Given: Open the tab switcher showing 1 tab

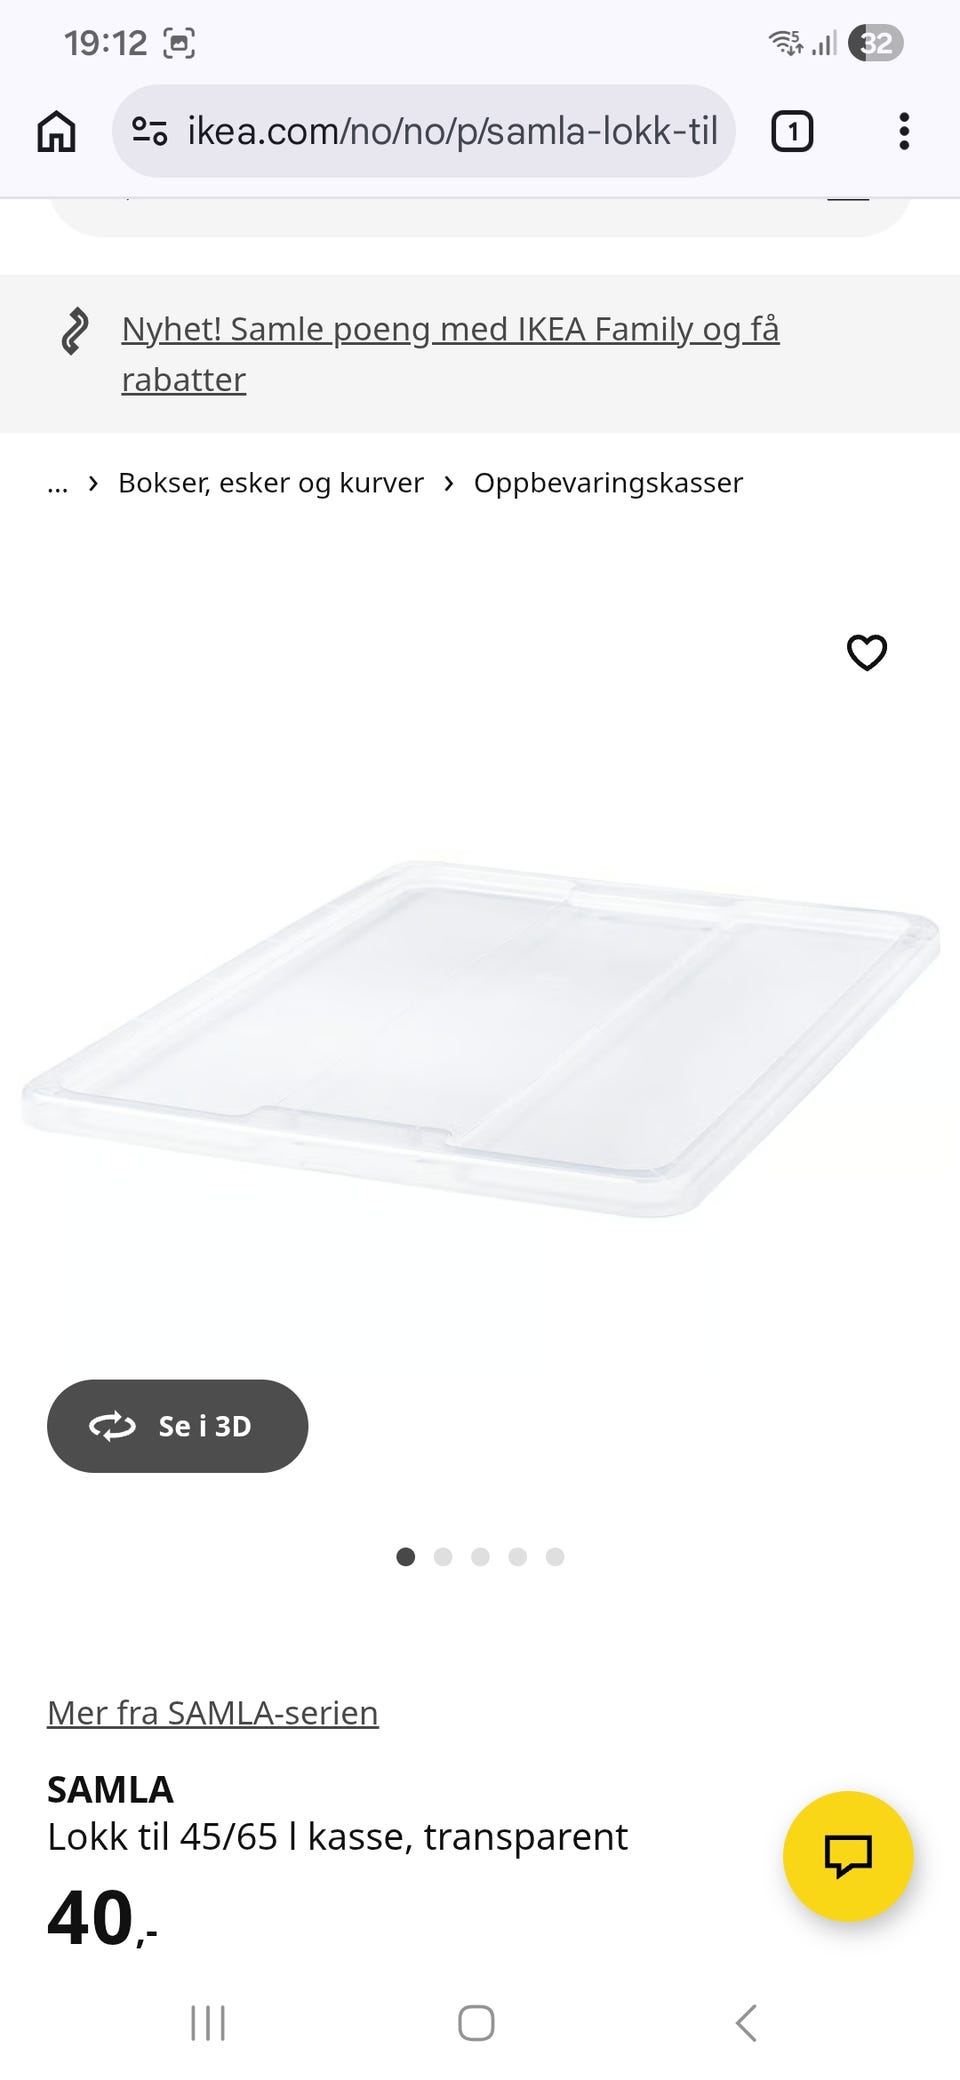Looking at the screenshot, I should click(792, 131).
